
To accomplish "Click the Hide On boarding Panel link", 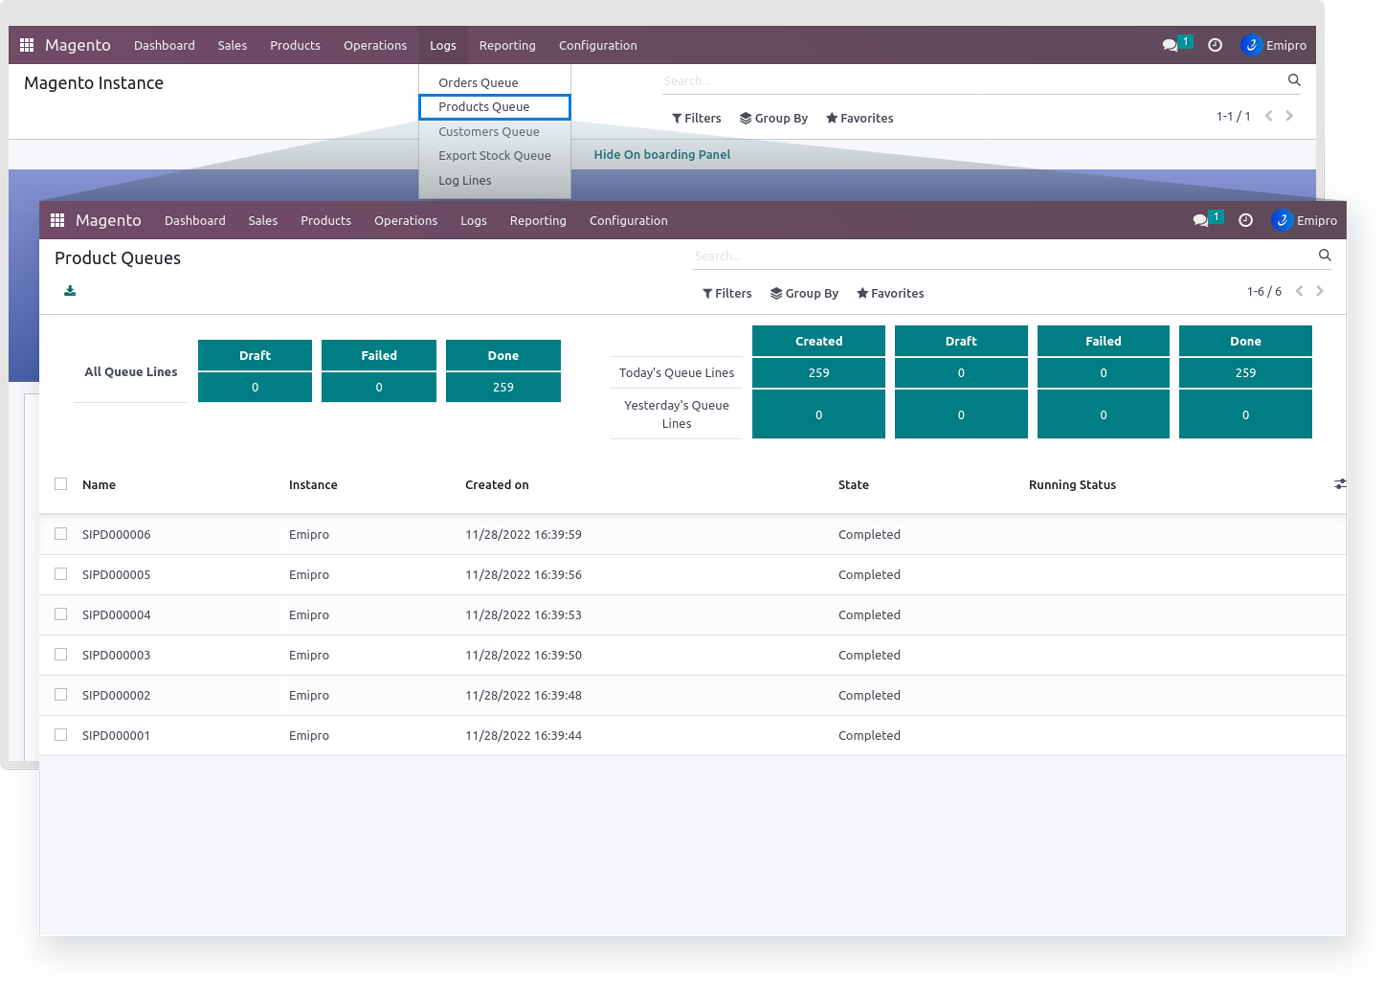I will tap(662, 155).
